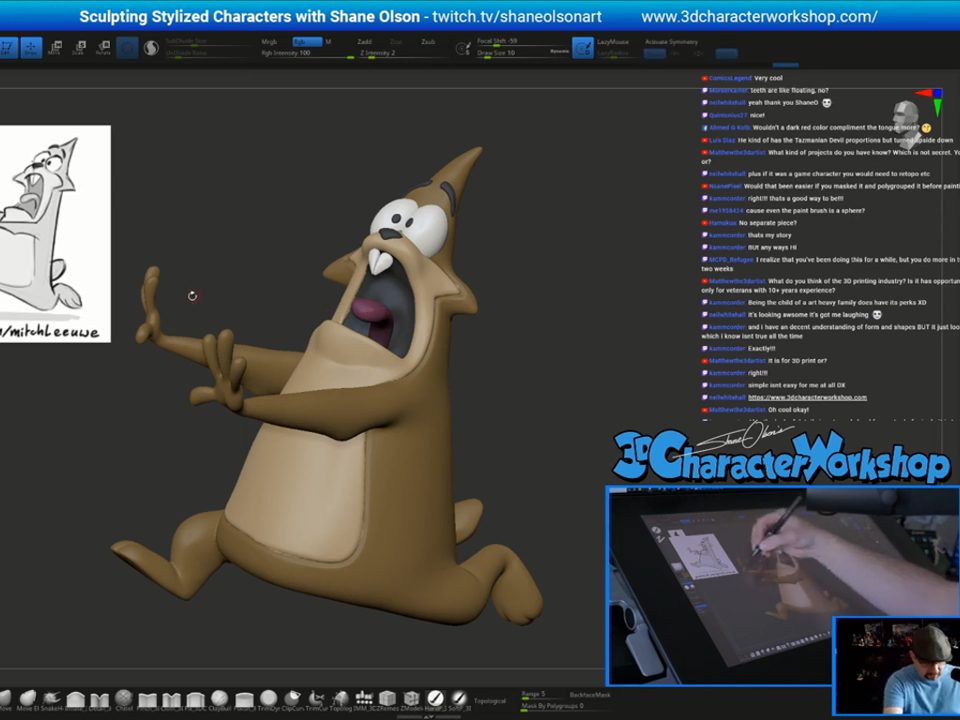
Task: Click the Range slider
Action: 542,694
